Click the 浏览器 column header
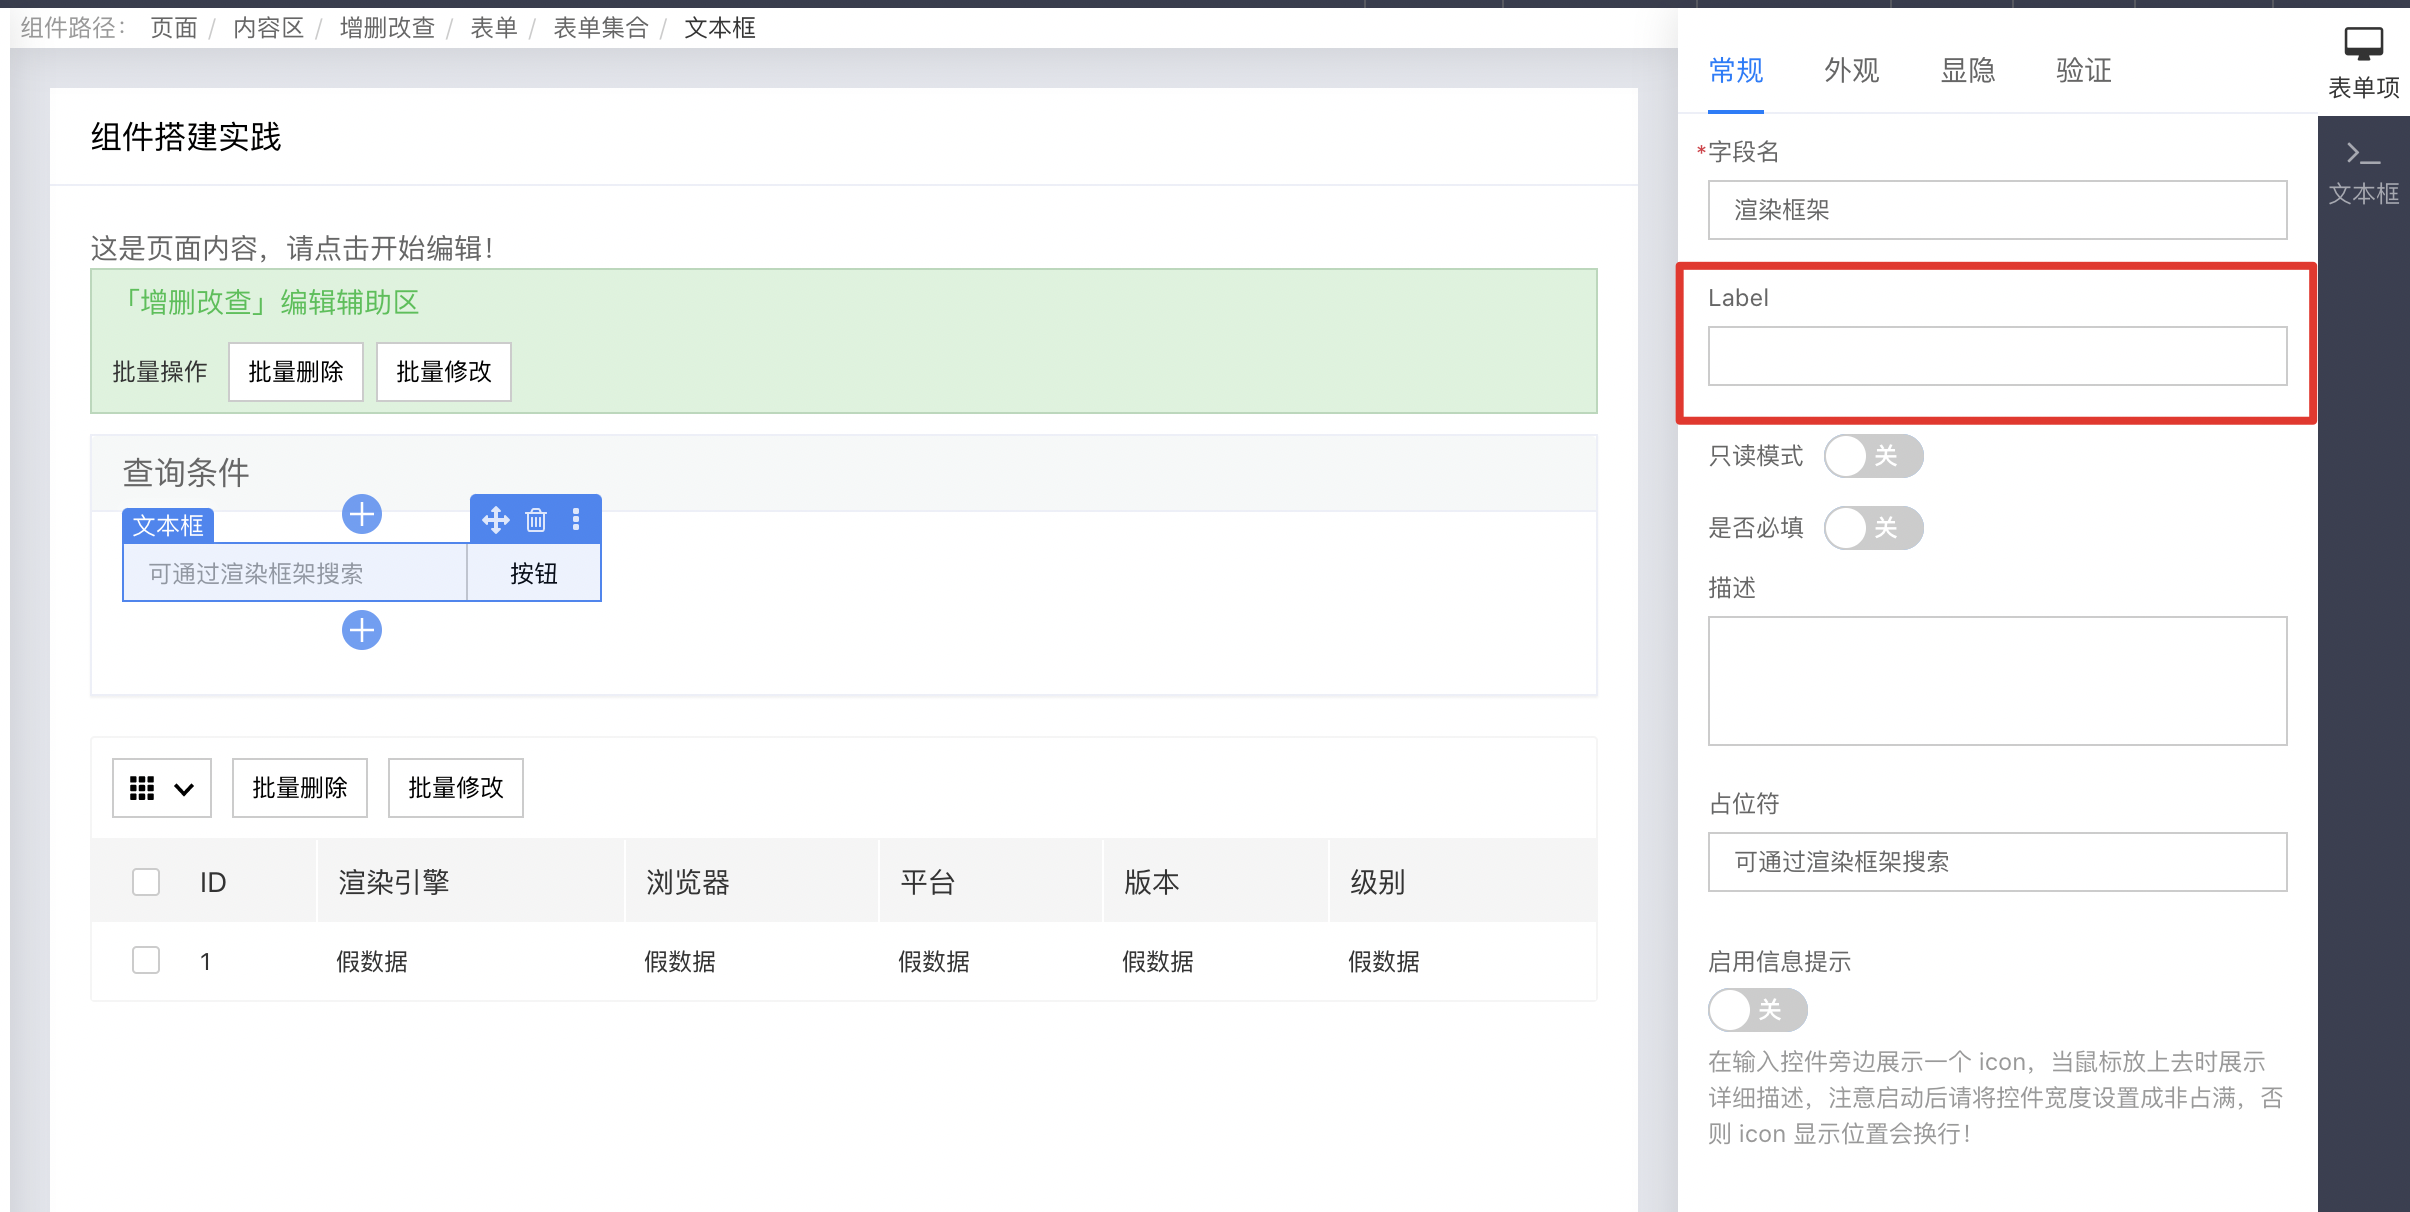 pyautogui.click(x=688, y=882)
